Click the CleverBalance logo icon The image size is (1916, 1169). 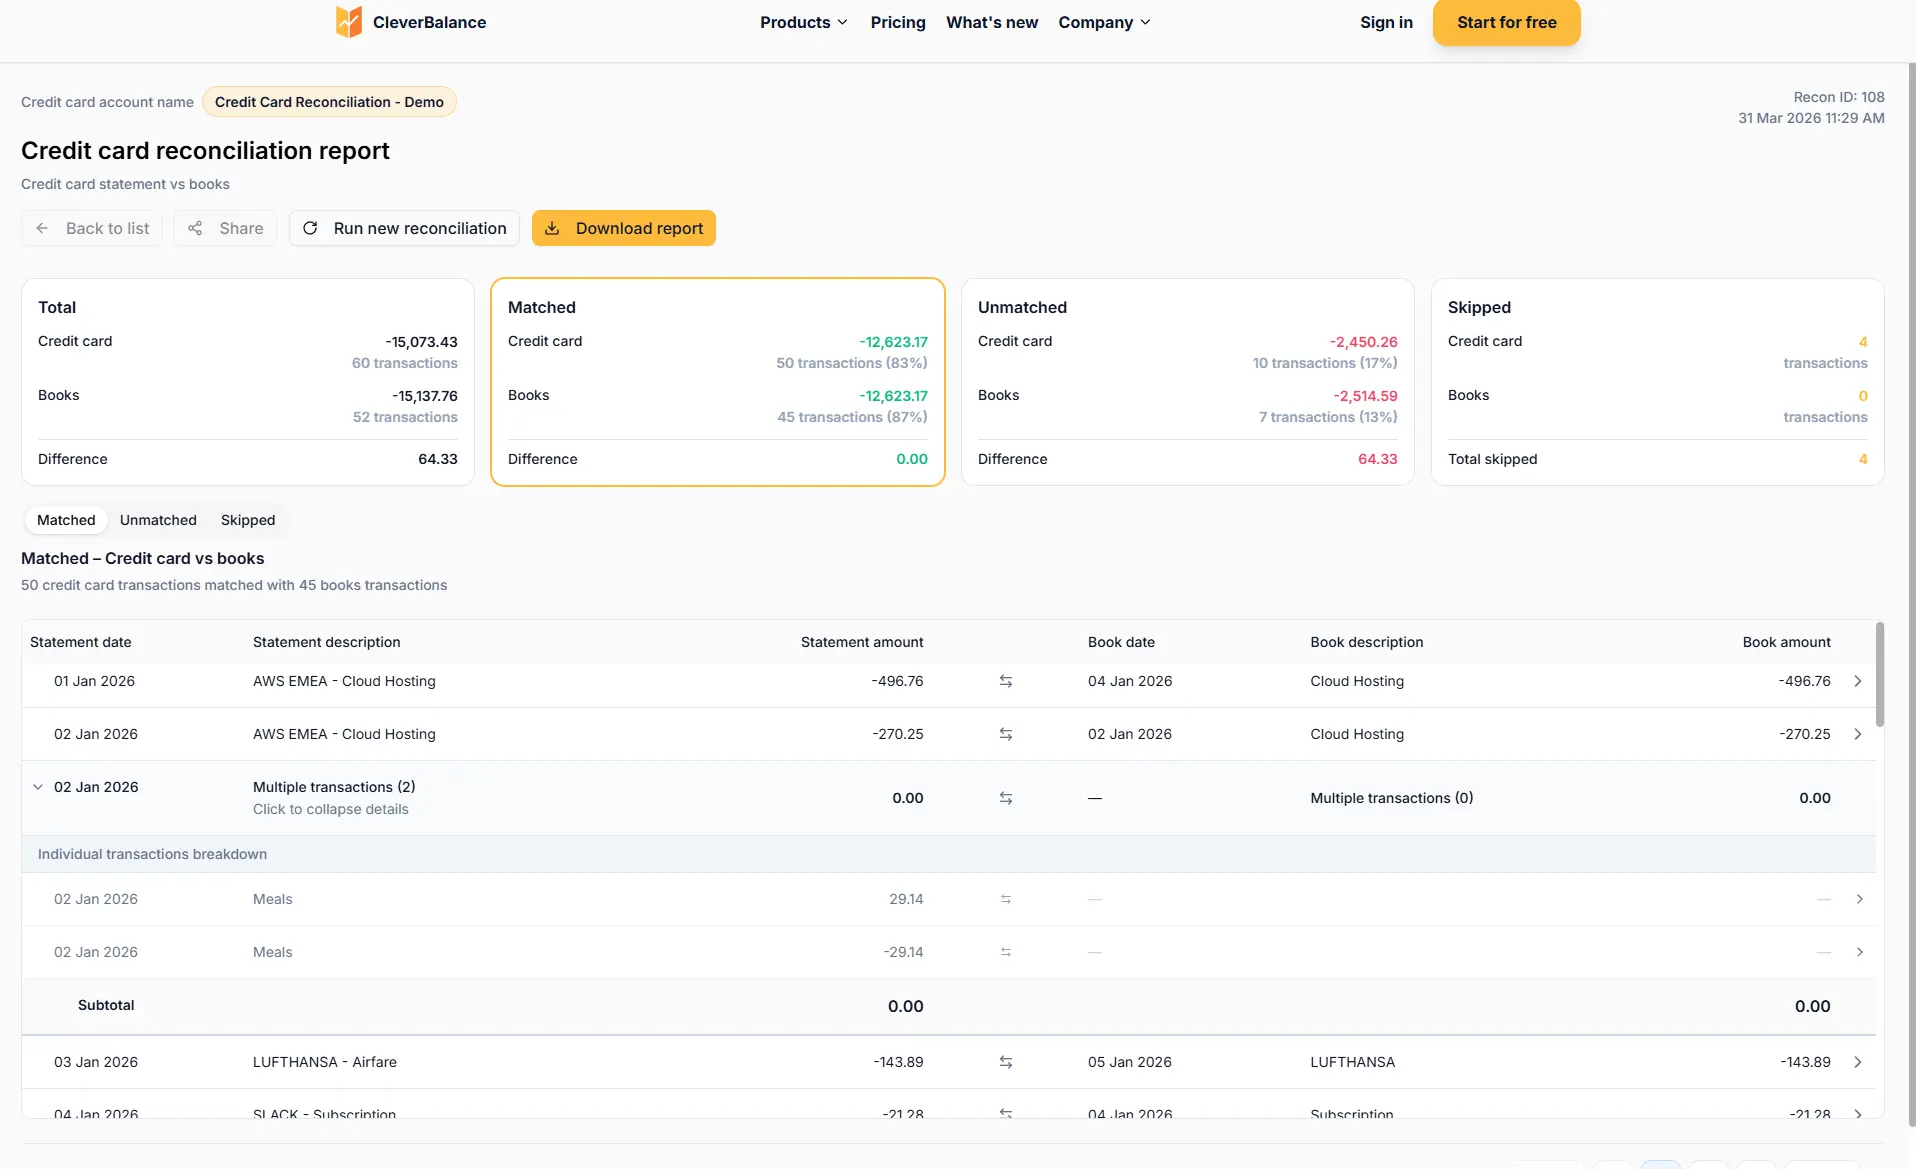pos(348,22)
